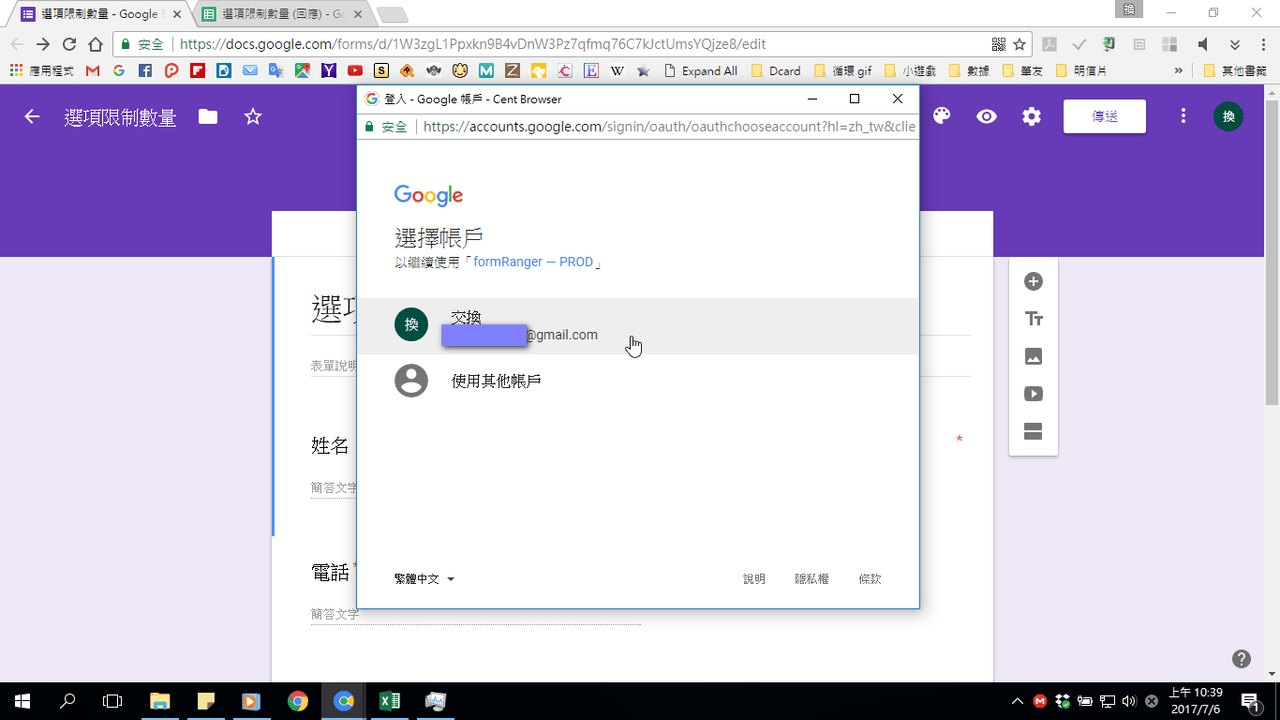Add title and description Tt icon
1280x720 pixels.
point(1034,319)
